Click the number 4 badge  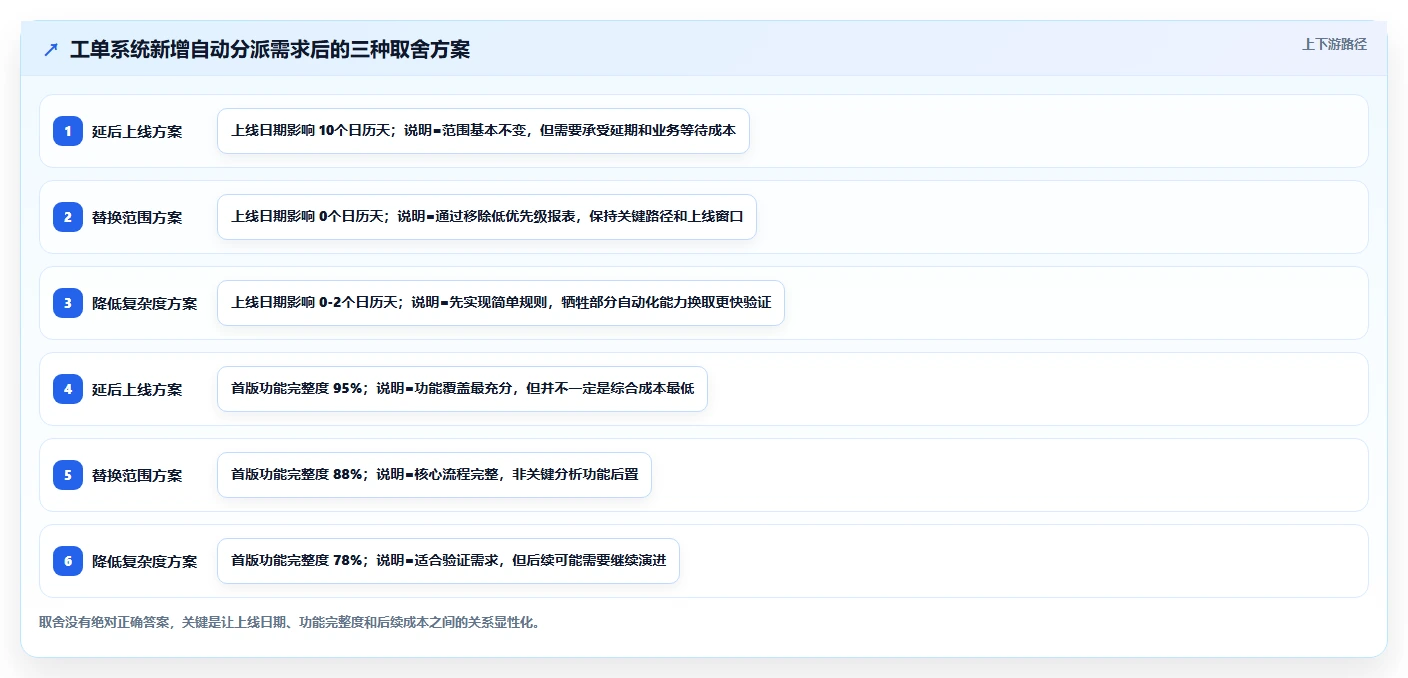pyautogui.click(x=68, y=389)
